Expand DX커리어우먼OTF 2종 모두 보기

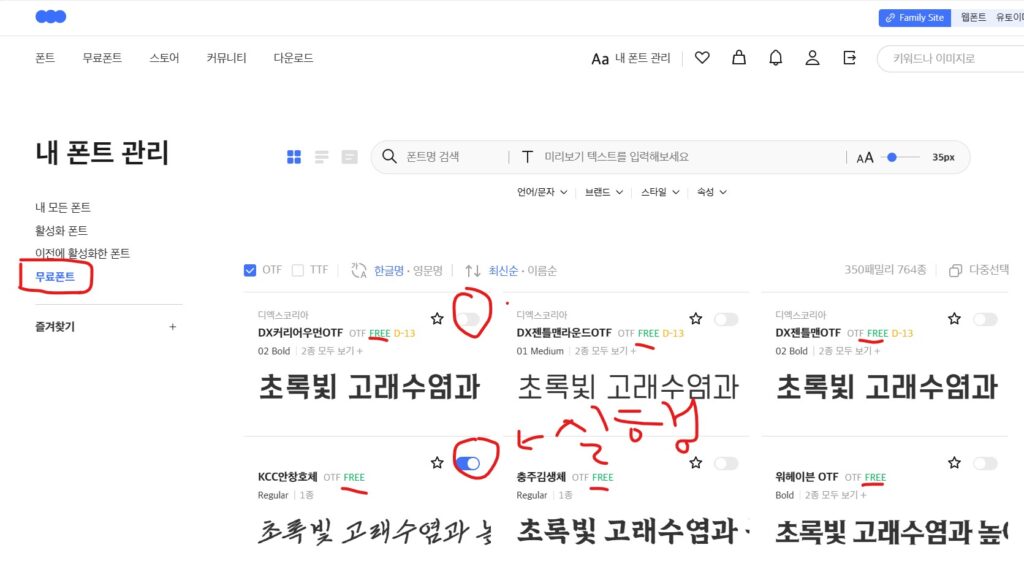(332, 351)
